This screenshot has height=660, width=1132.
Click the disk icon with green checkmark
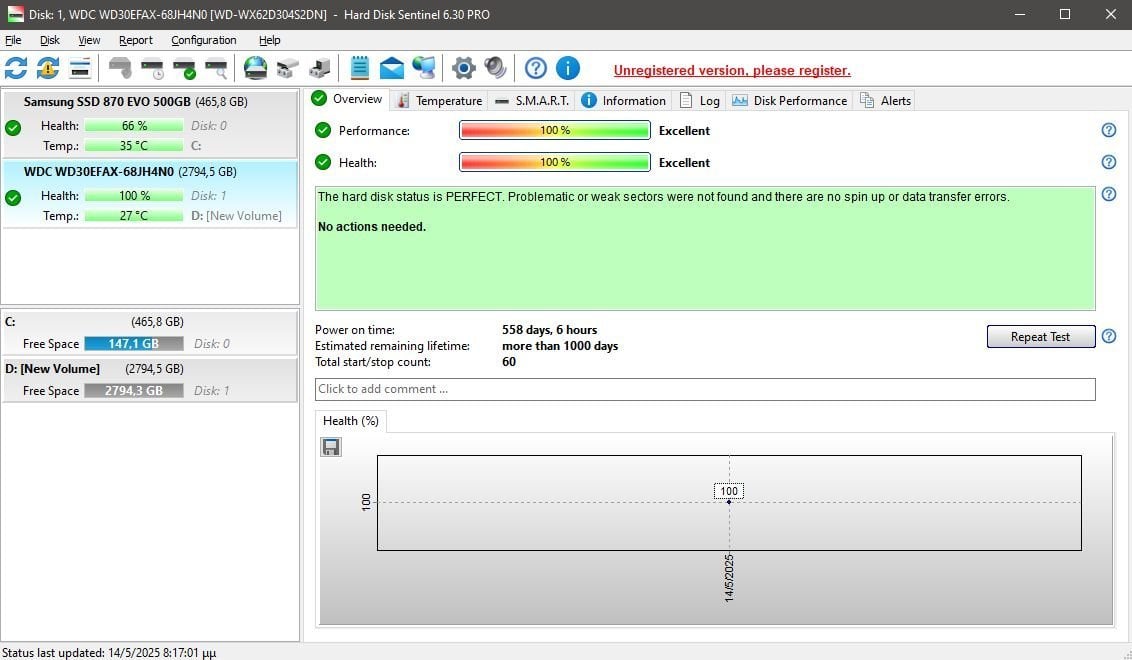pyautogui.click(x=184, y=68)
